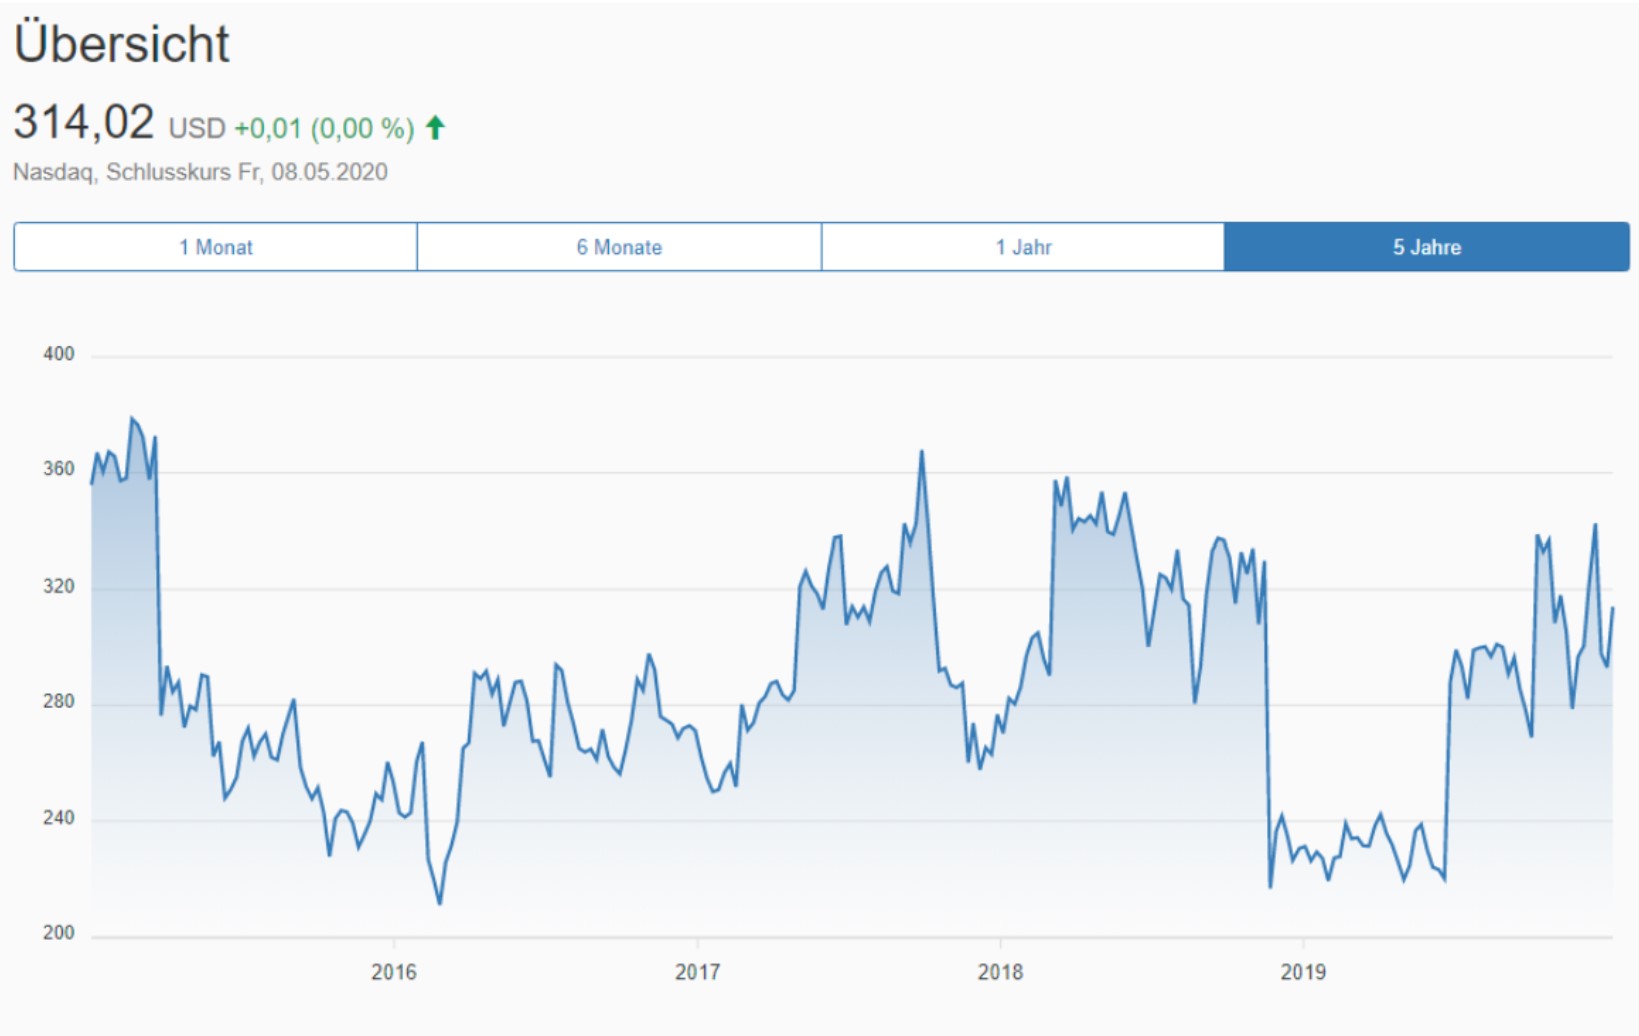This screenshot has height=1036, width=1639.
Task: Click the last data point of the chart line
Action: tap(1612, 608)
